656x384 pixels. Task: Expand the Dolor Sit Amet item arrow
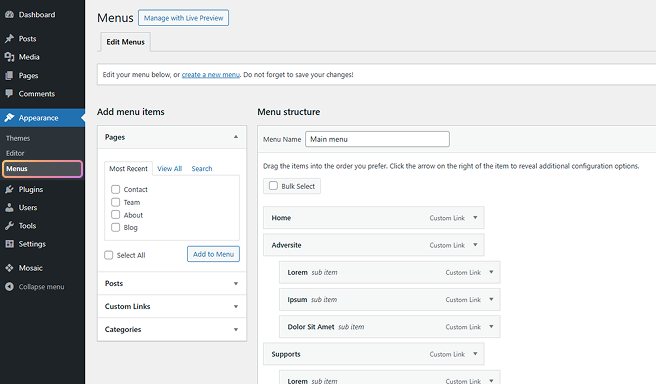pos(491,327)
